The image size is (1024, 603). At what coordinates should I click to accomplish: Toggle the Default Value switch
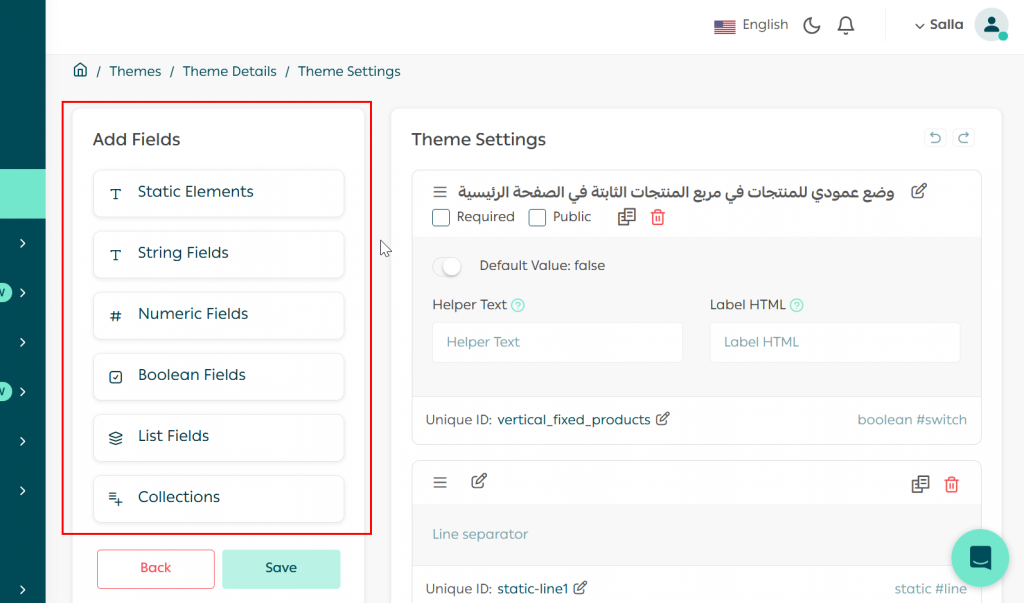click(448, 266)
